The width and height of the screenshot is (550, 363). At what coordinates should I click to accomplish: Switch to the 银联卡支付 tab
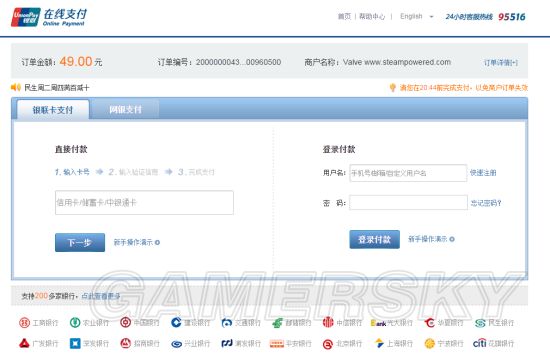coord(53,110)
